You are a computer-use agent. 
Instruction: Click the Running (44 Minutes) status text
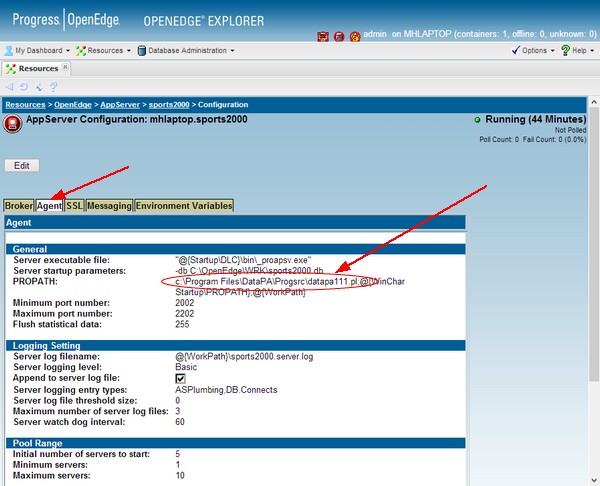(535, 119)
